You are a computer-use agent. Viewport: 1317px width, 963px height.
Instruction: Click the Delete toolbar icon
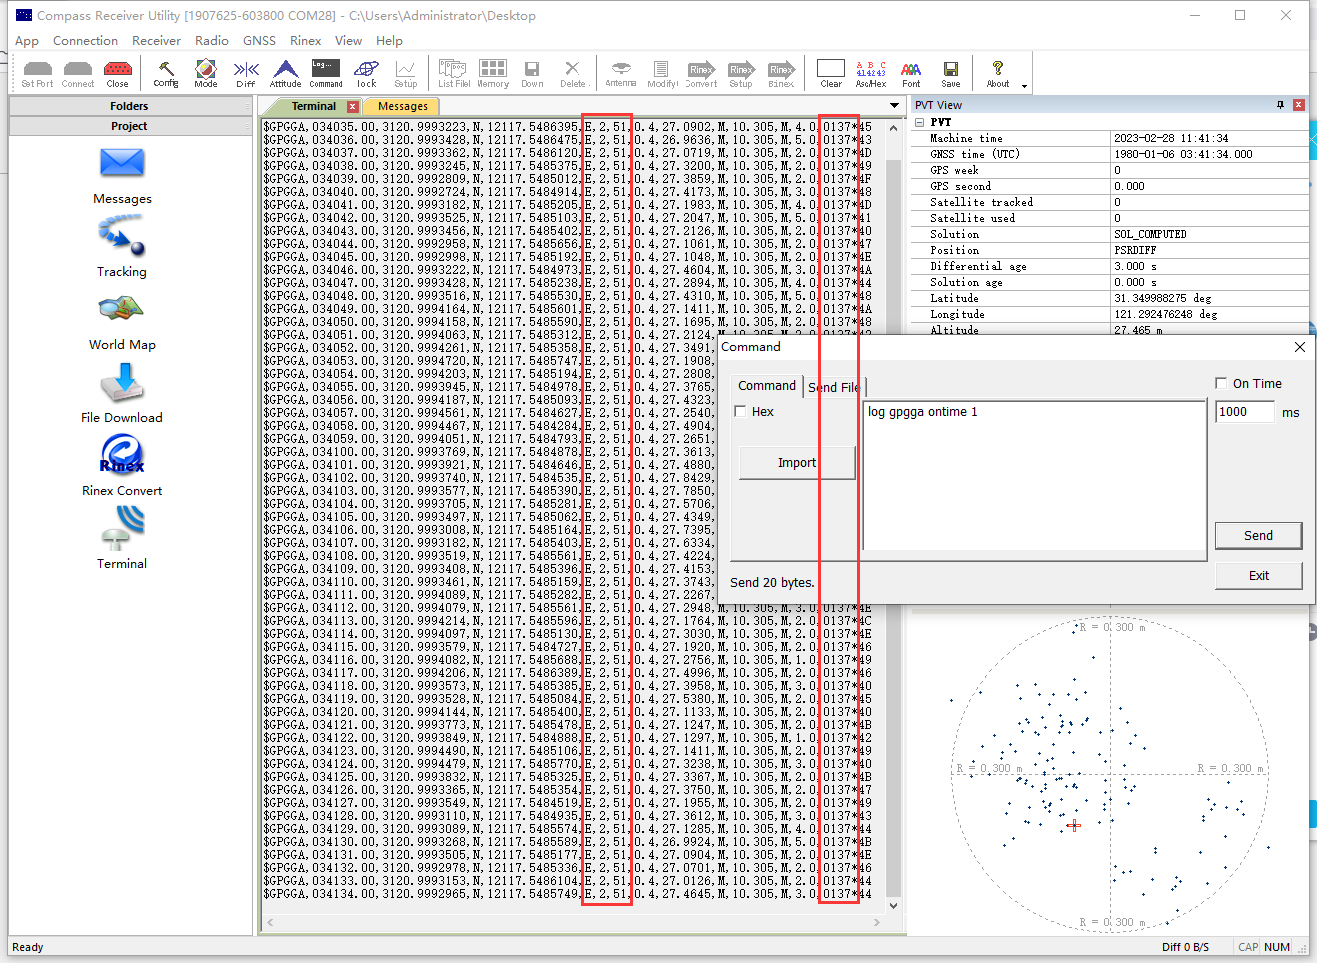572,73
